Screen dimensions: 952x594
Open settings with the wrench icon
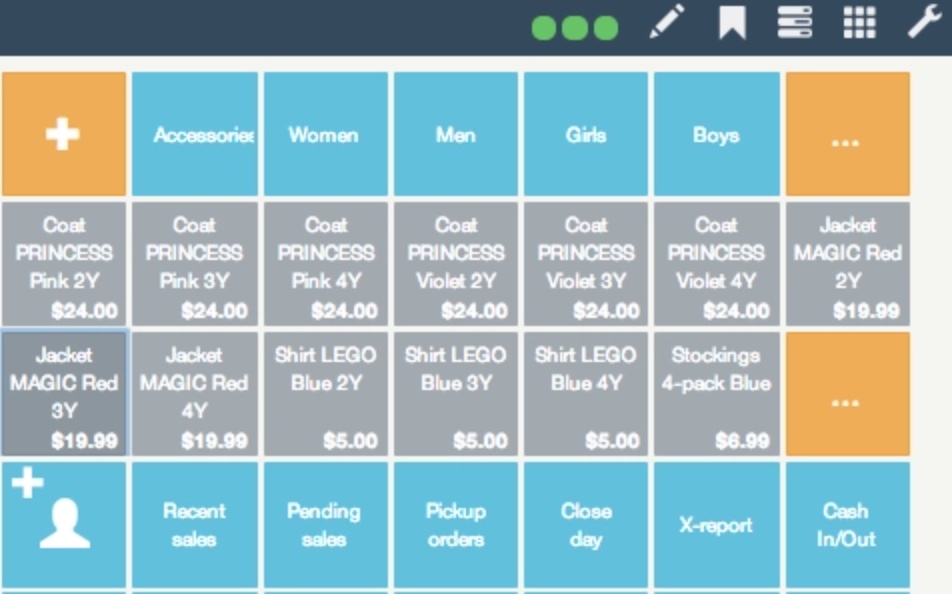pyautogui.click(x=925, y=21)
